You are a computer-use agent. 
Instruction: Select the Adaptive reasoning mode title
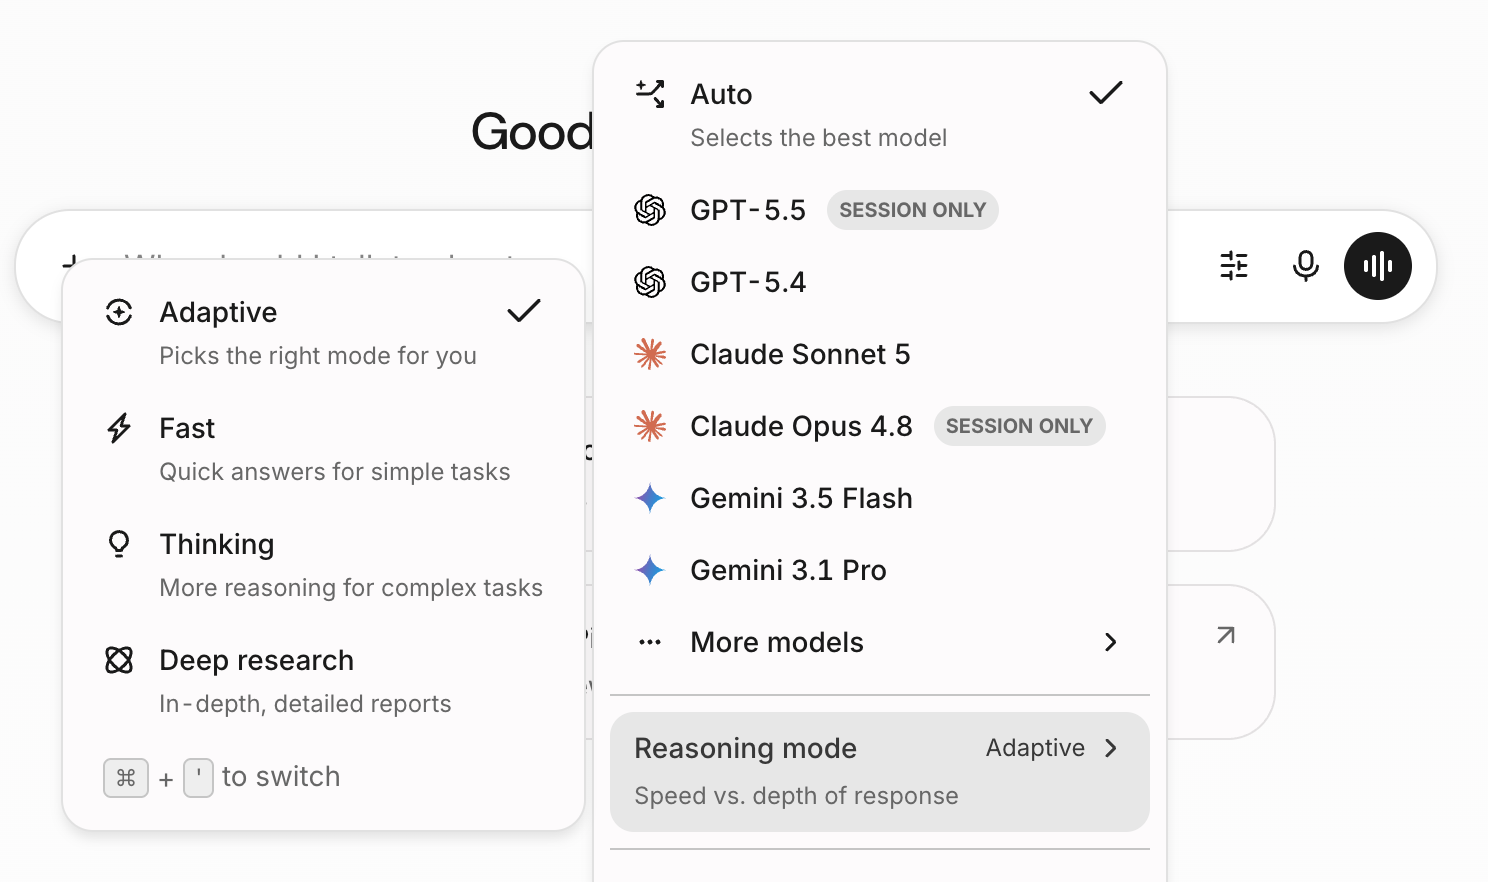218,312
